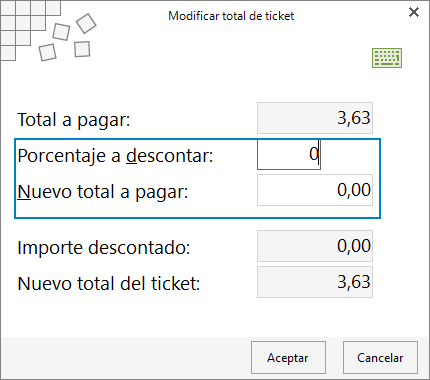Focus the Porcentaje a descontar input field
430x380 pixels.
(x=289, y=154)
